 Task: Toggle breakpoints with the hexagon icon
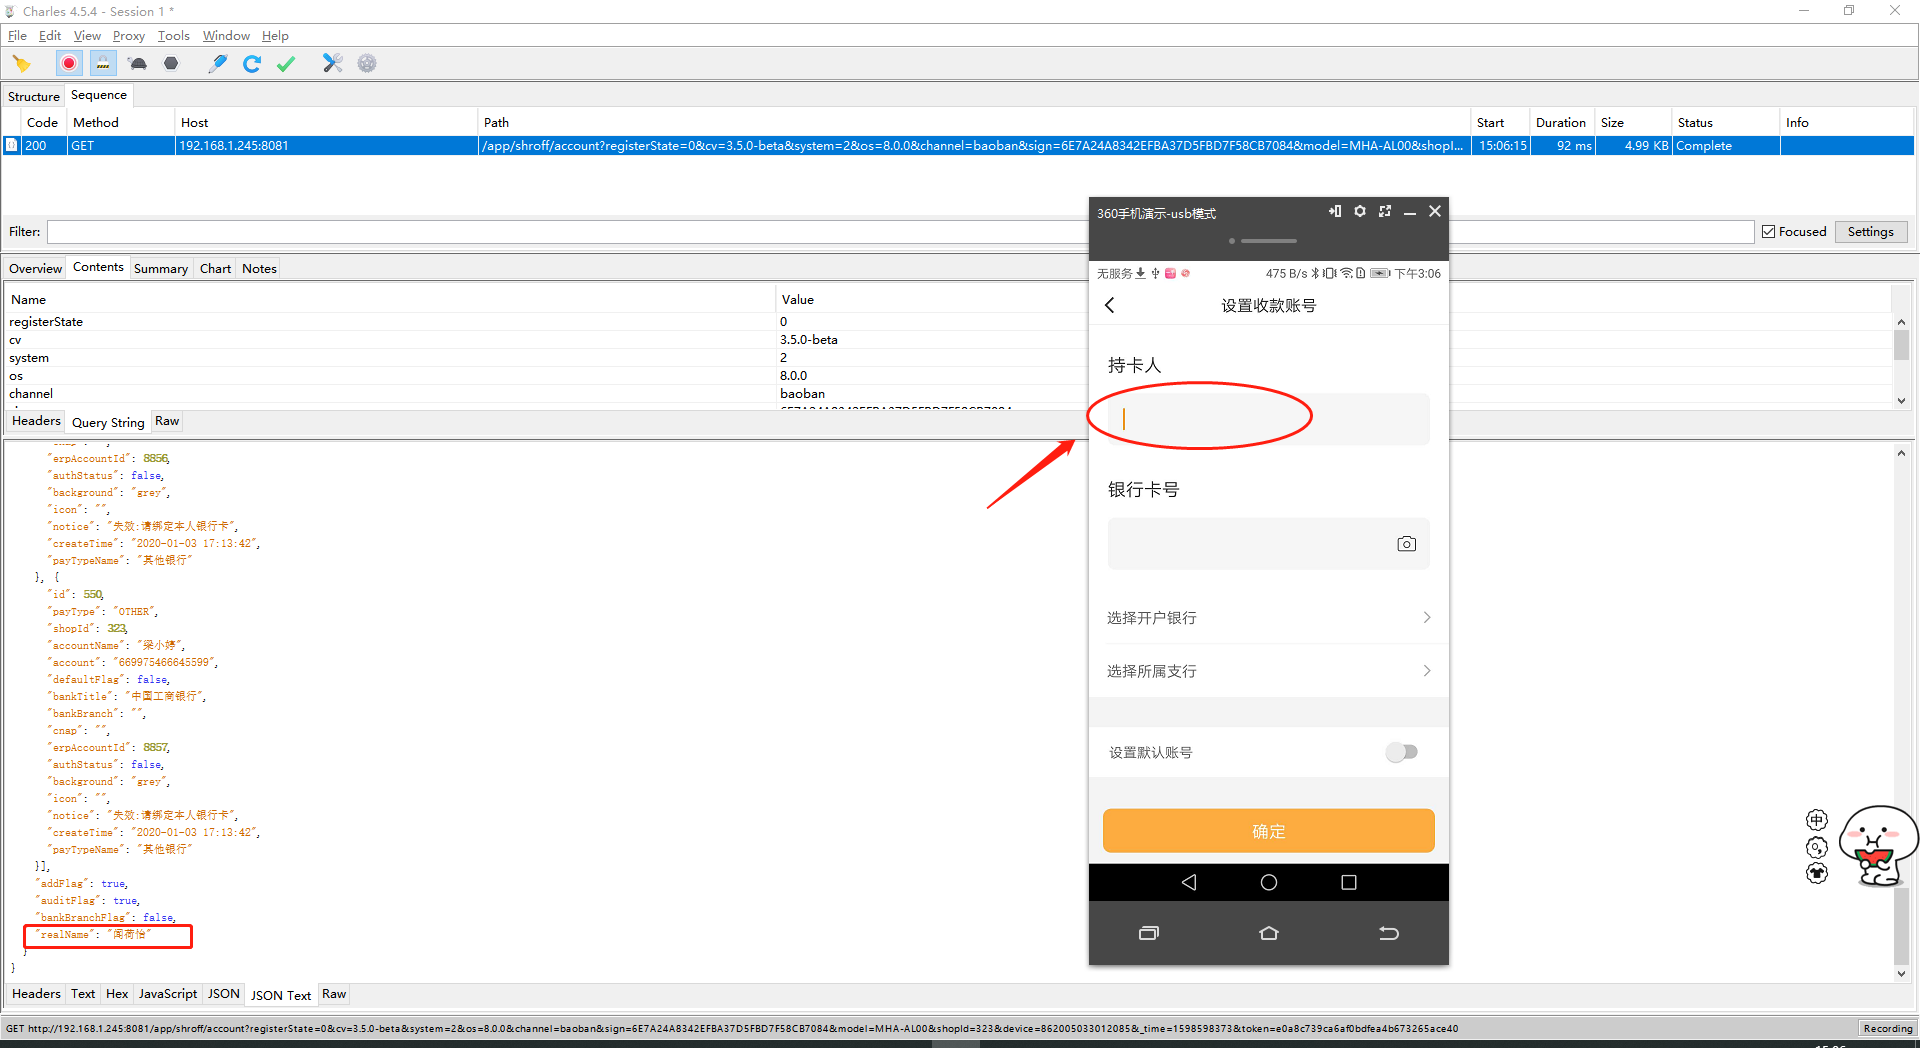point(171,64)
